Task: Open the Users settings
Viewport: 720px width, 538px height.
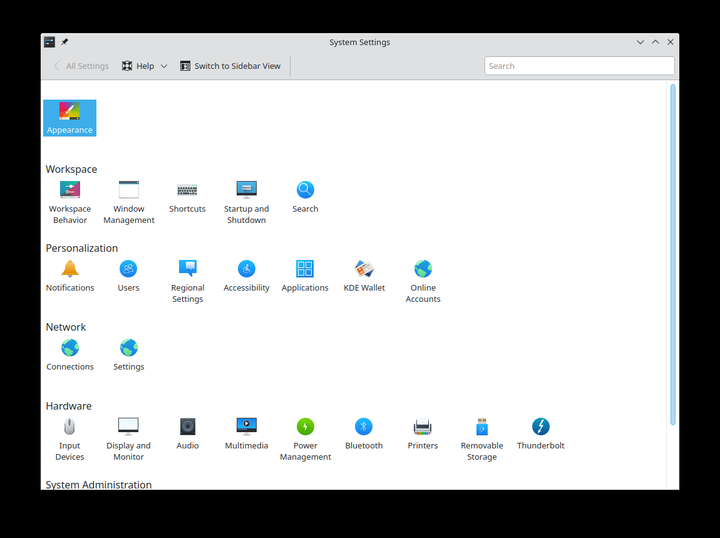Action: (129, 276)
